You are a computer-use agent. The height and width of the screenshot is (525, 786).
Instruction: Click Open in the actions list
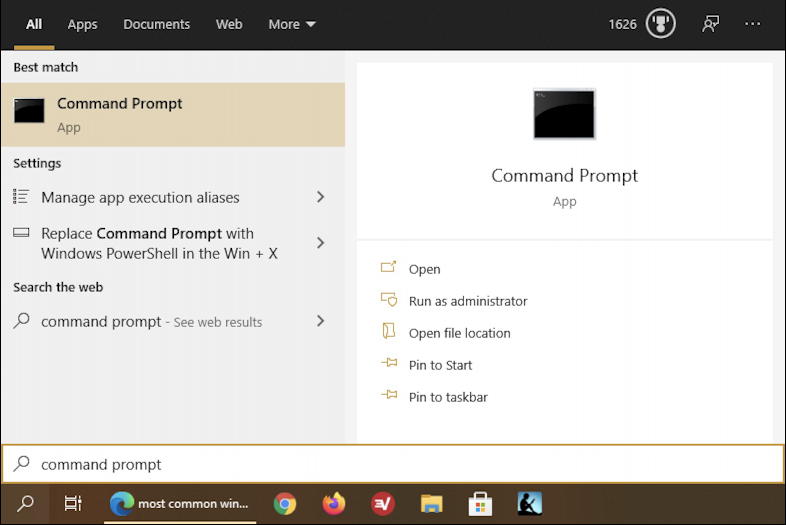point(424,269)
